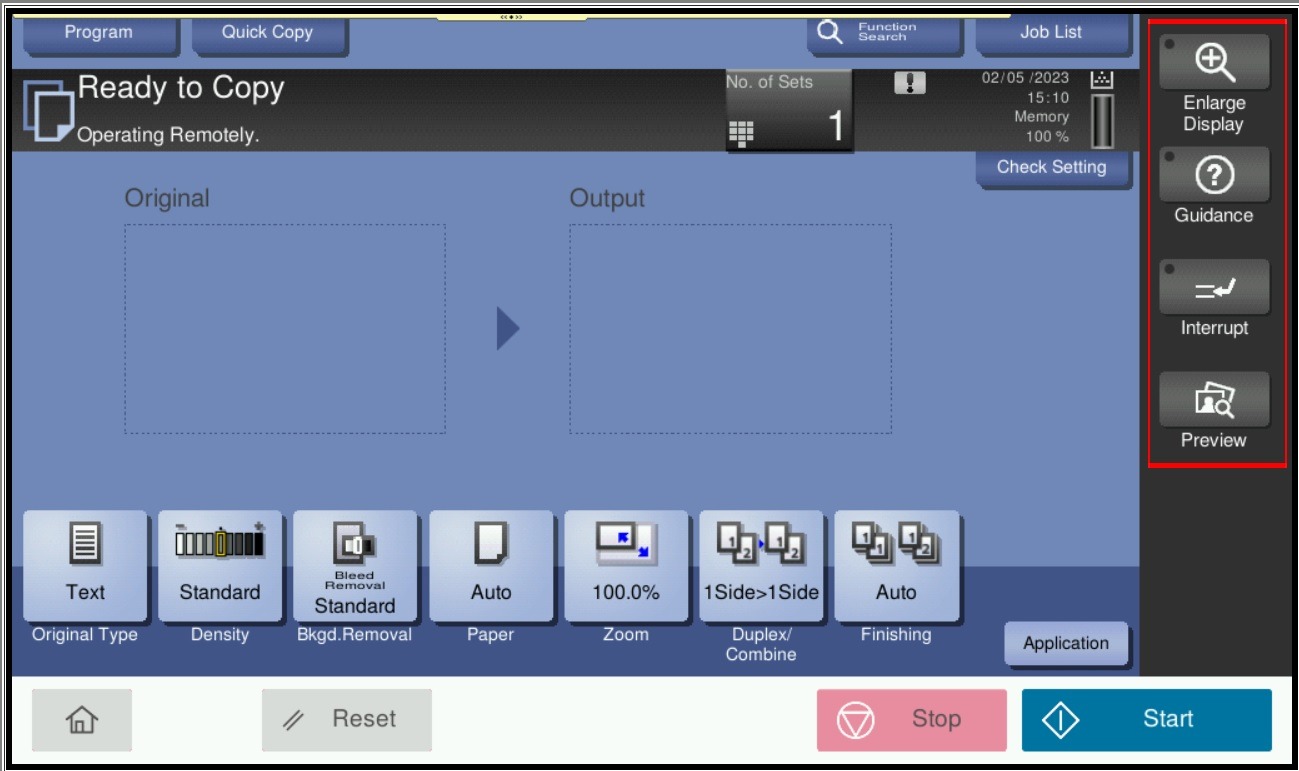Click the Check Setting button

click(x=1051, y=168)
